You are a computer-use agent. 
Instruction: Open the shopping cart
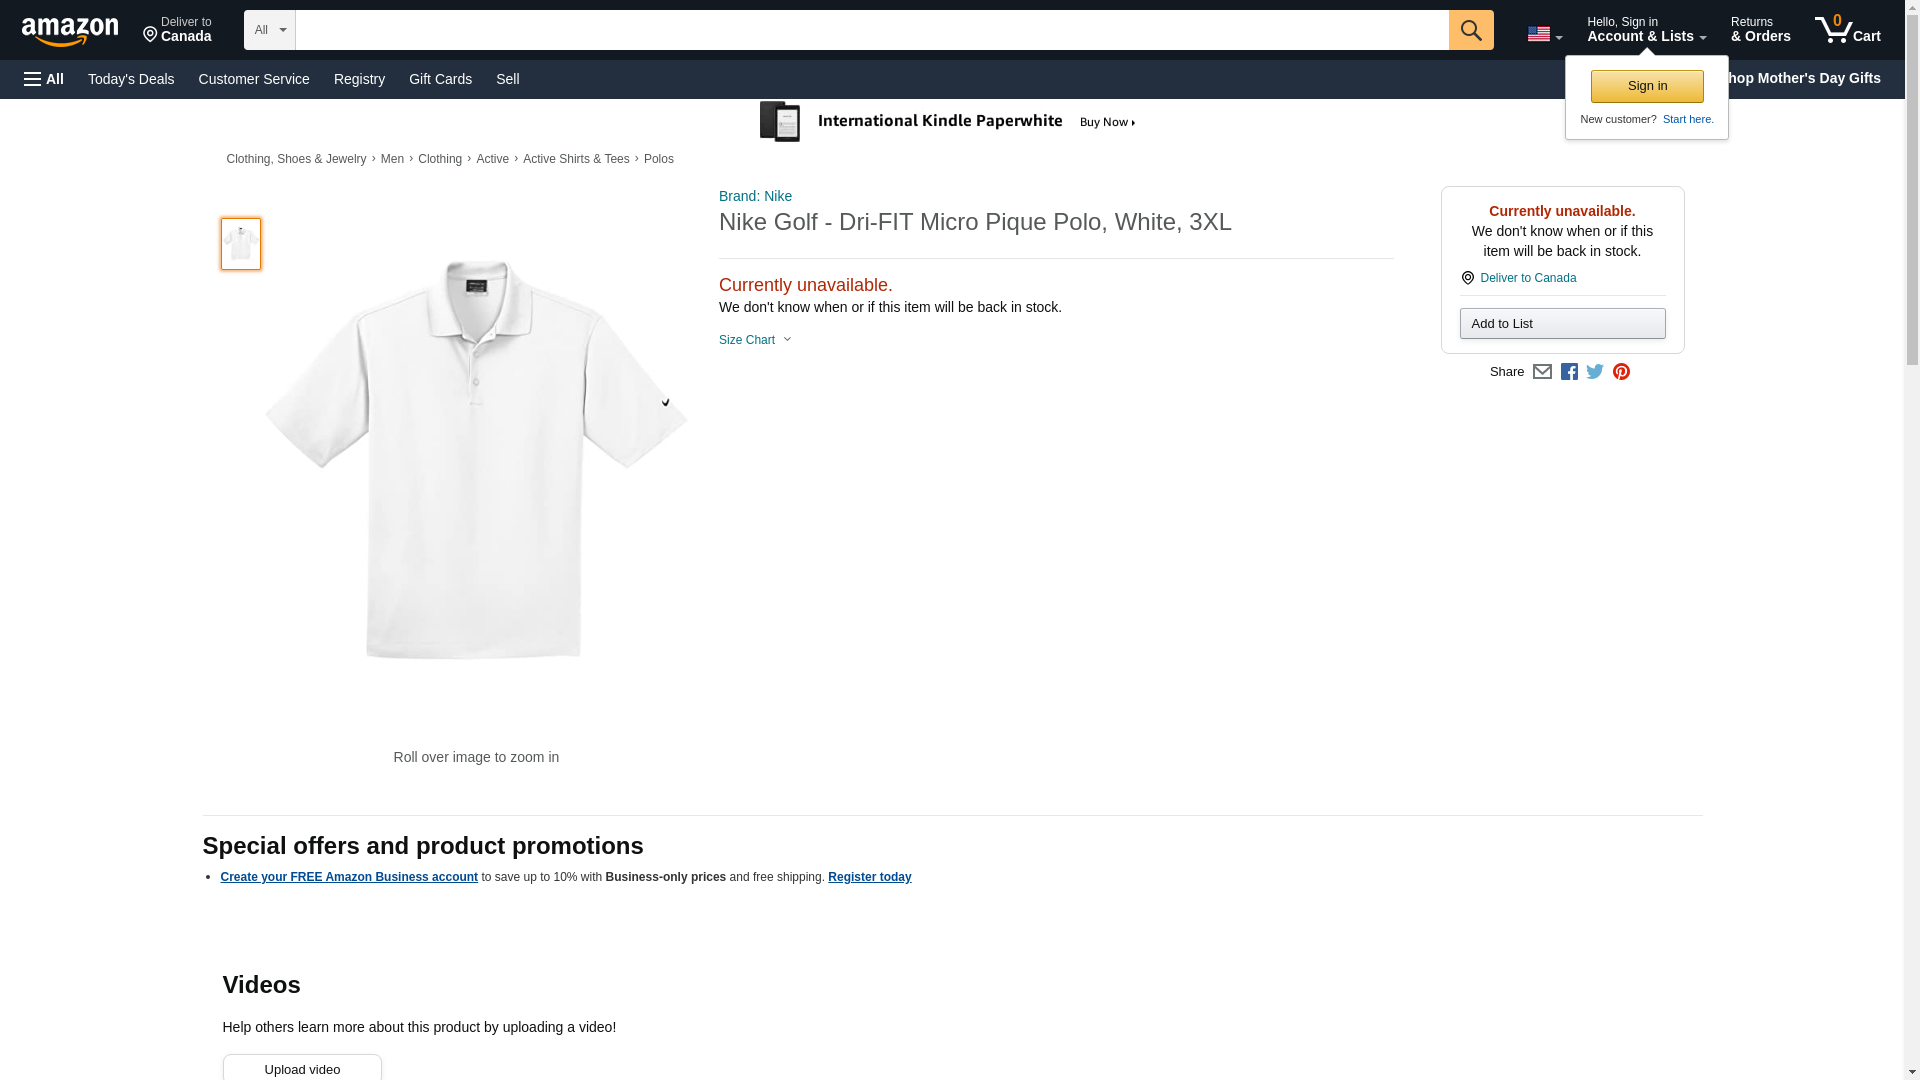click(x=1847, y=30)
